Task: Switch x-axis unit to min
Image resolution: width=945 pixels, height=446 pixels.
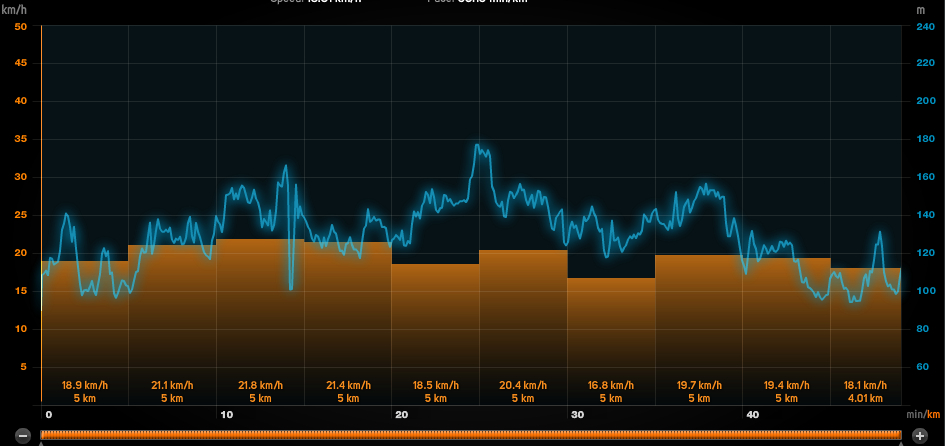Action: pos(913,414)
